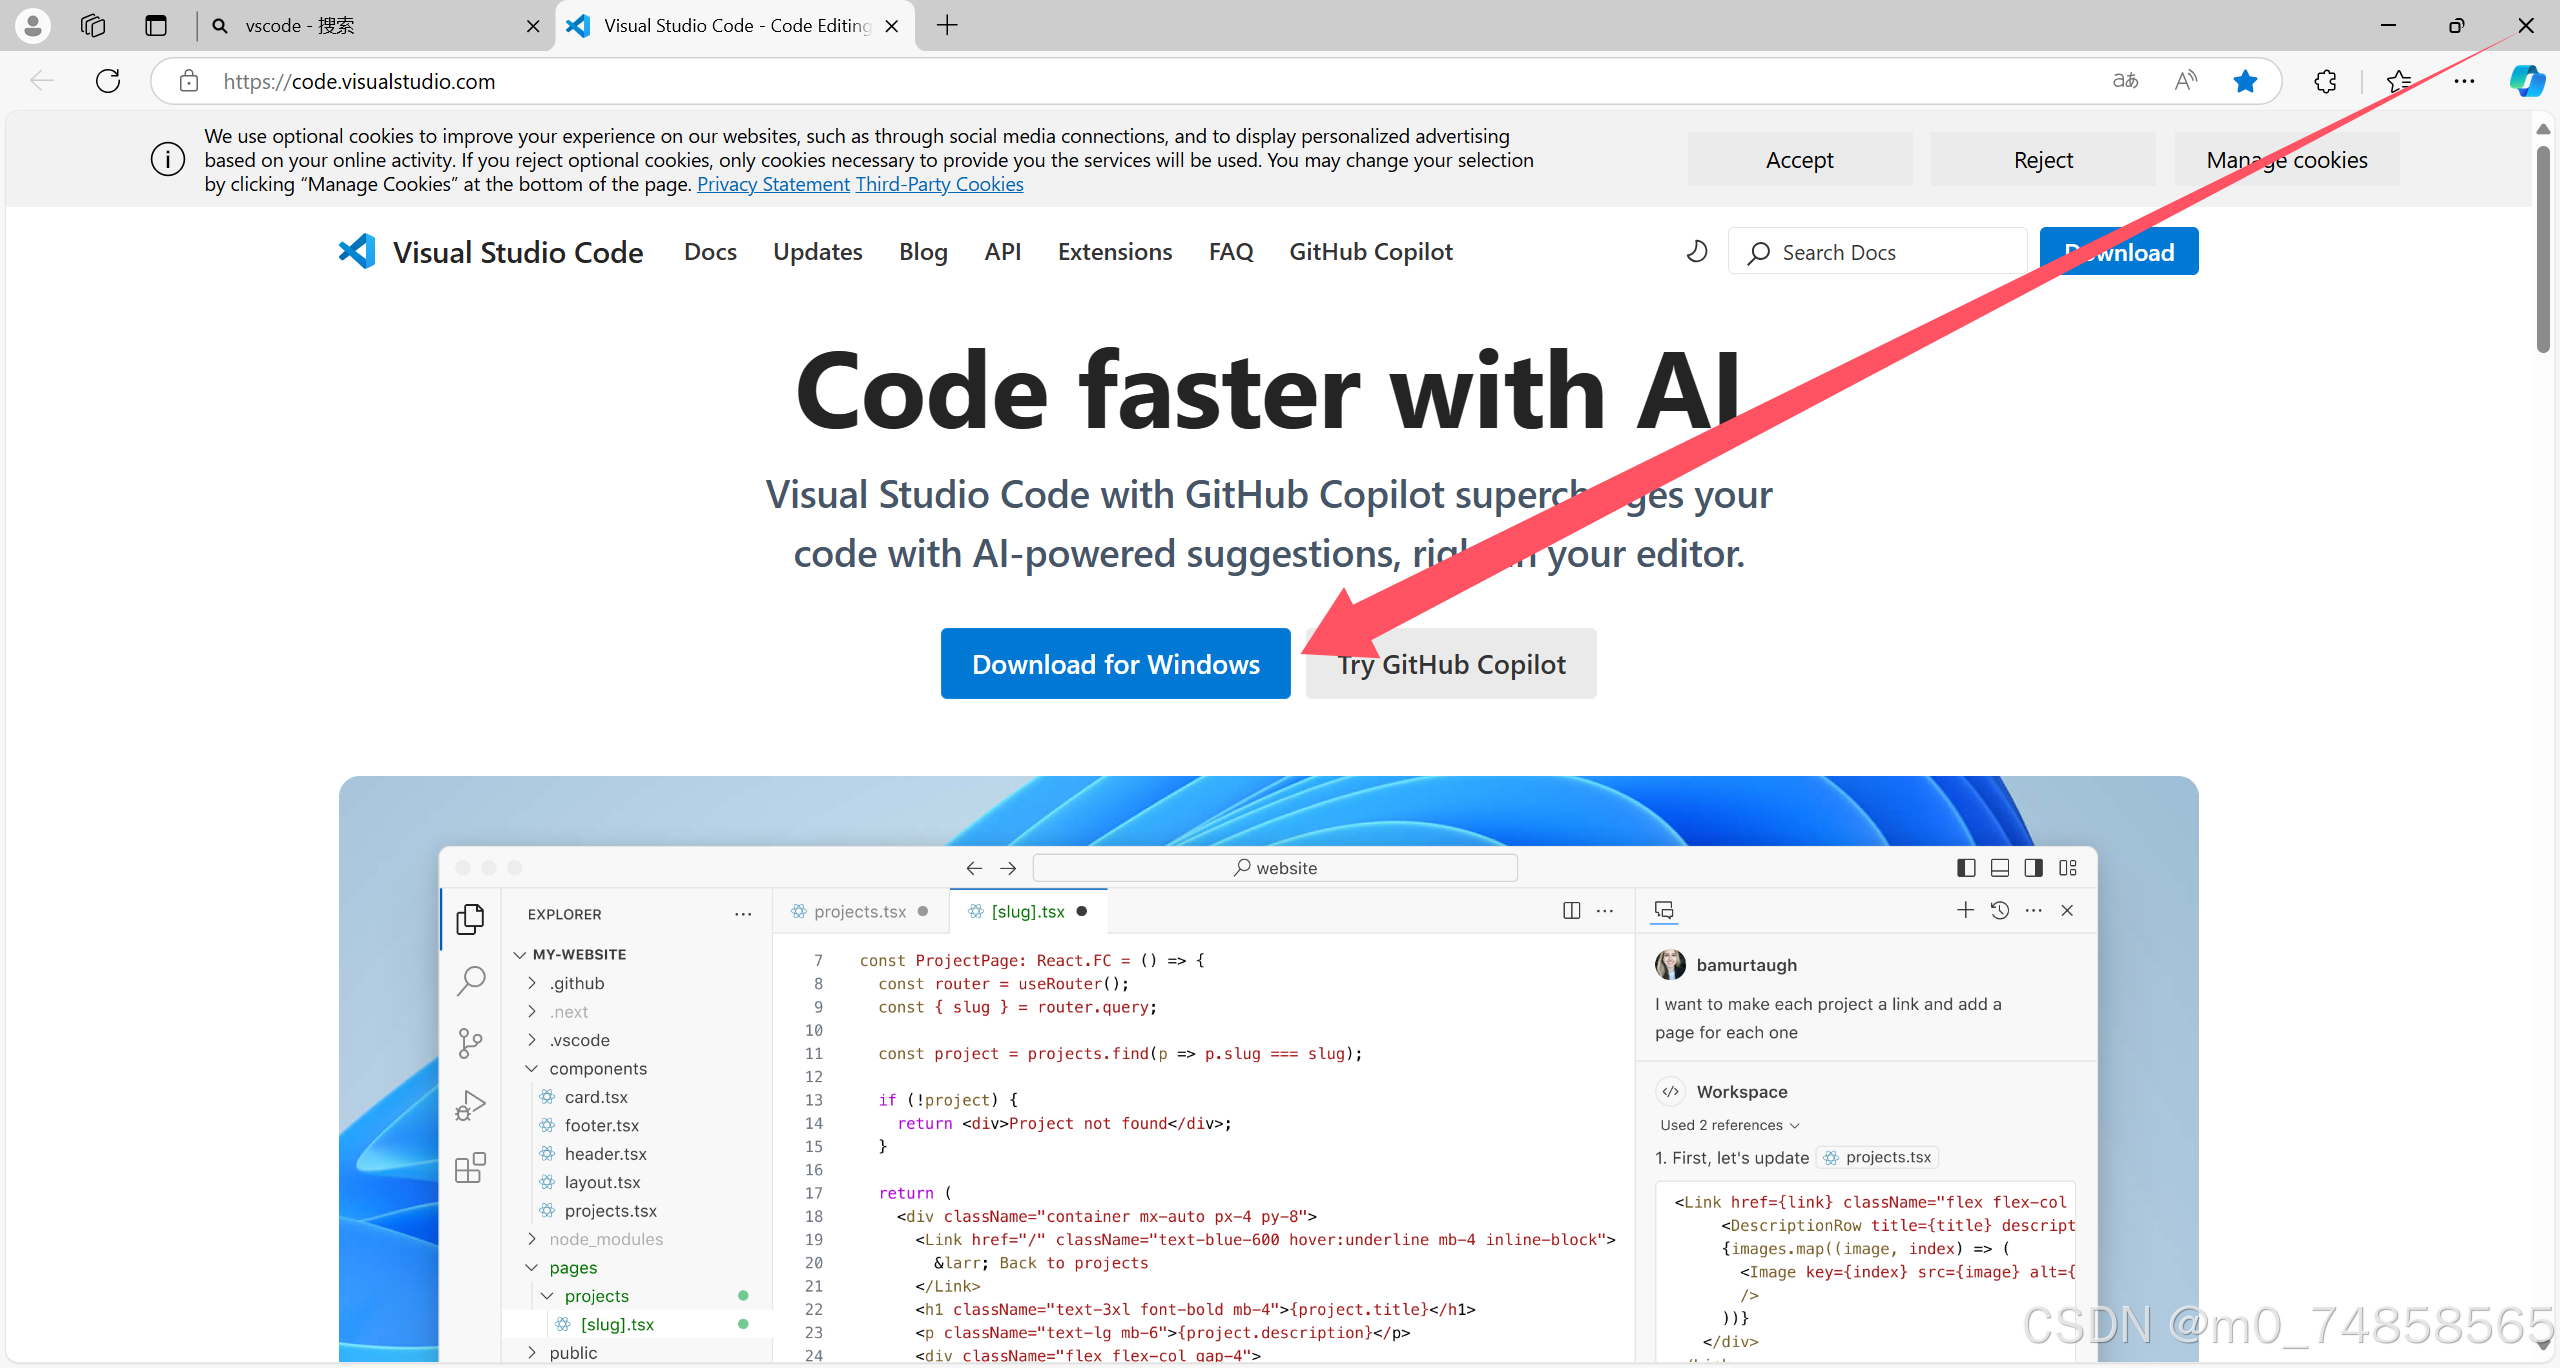Click the Download for Windows button
The height and width of the screenshot is (1368, 2560).
pyautogui.click(x=1114, y=663)
